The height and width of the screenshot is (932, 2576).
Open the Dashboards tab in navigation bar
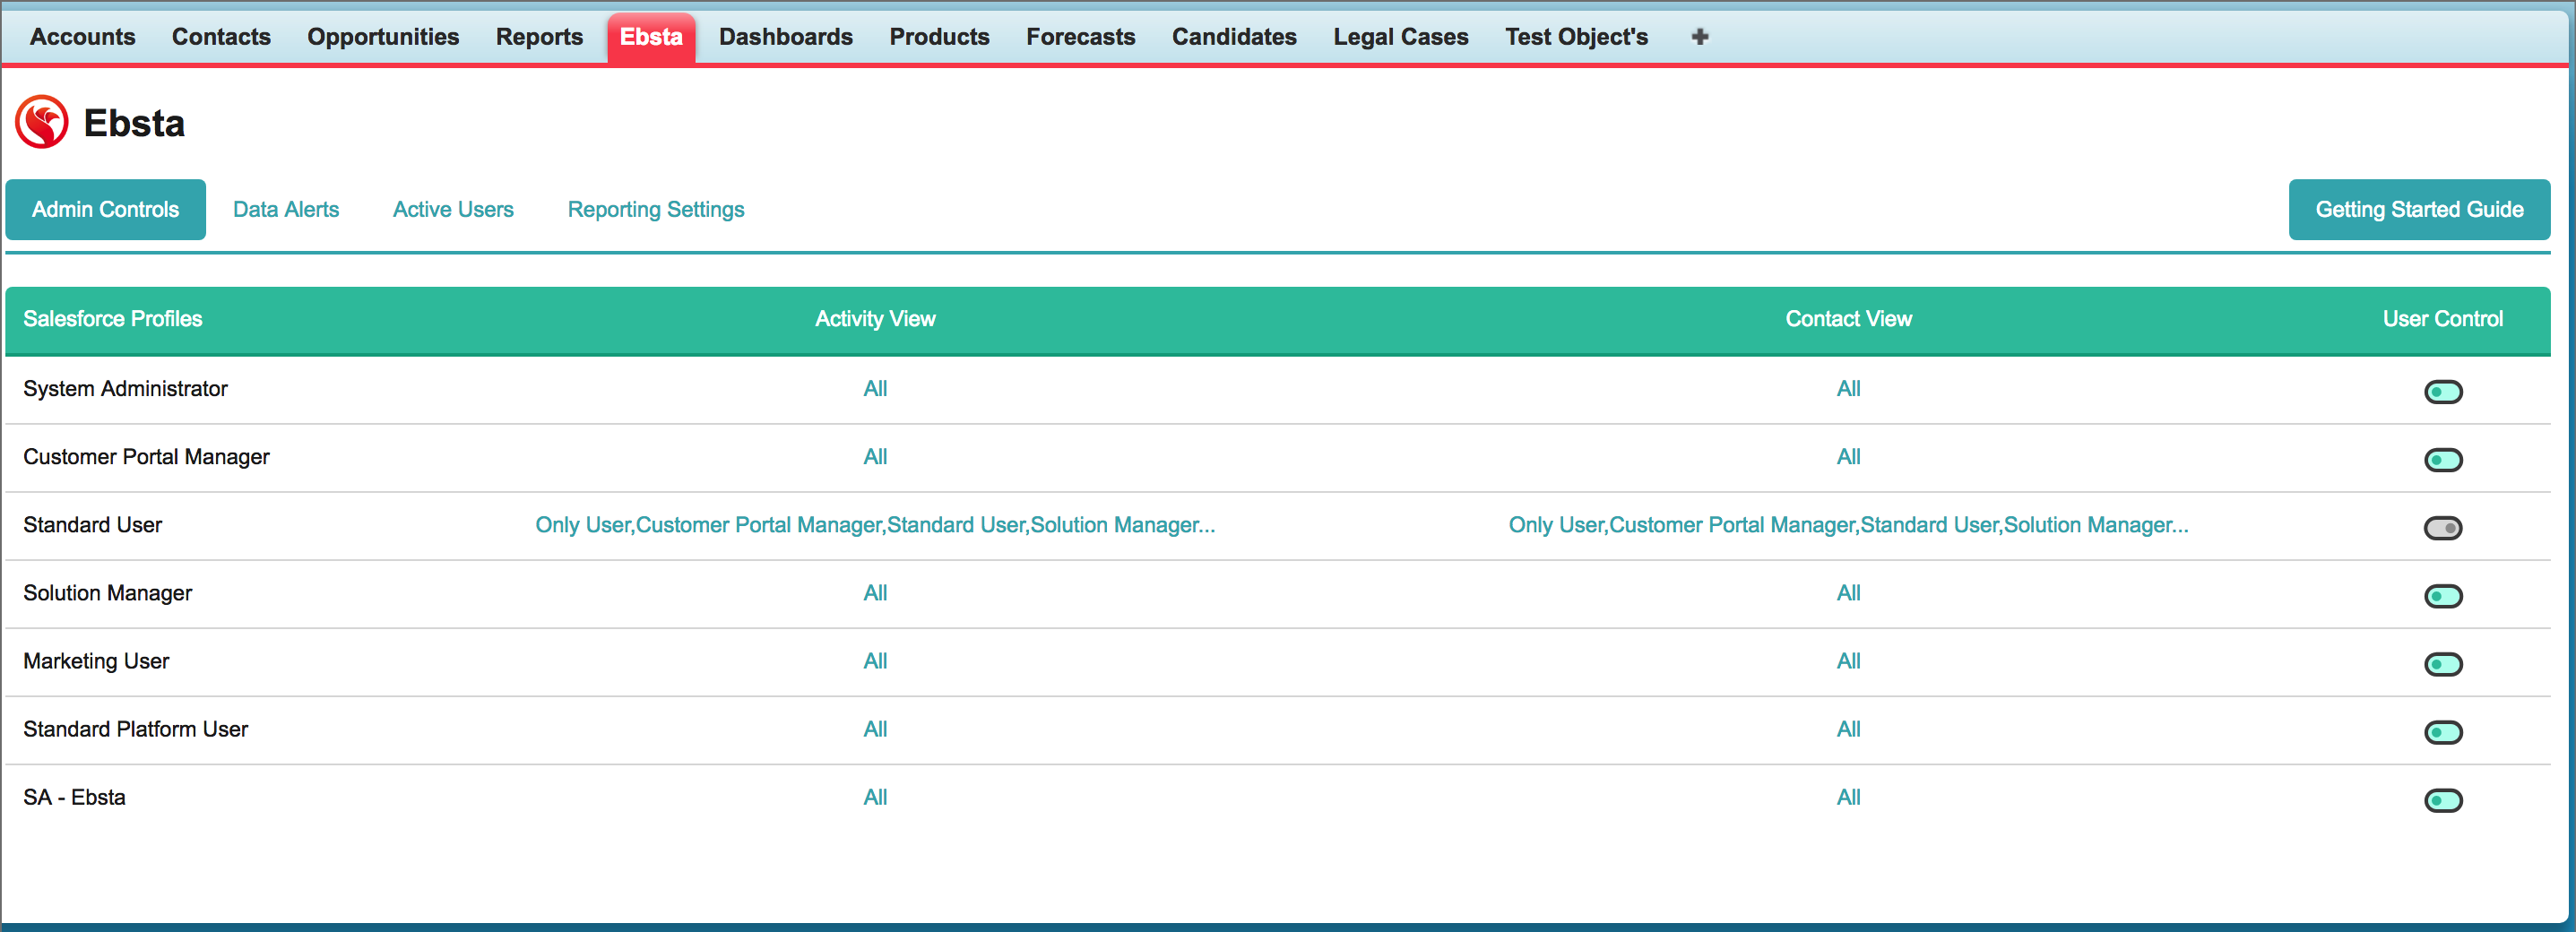click(x=785, y=37)
